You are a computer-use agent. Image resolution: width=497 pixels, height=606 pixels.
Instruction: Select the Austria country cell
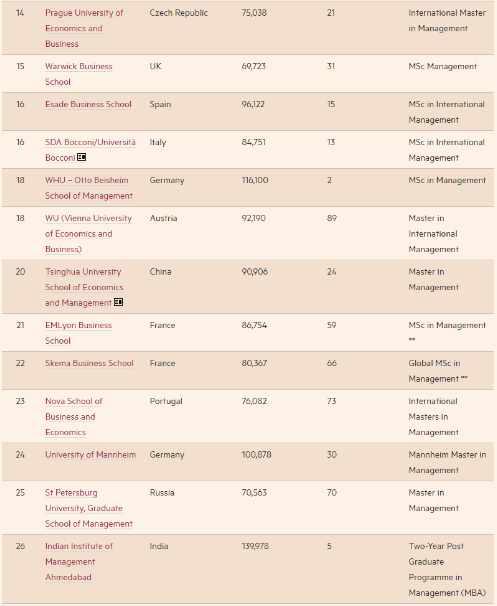(163, 218)
